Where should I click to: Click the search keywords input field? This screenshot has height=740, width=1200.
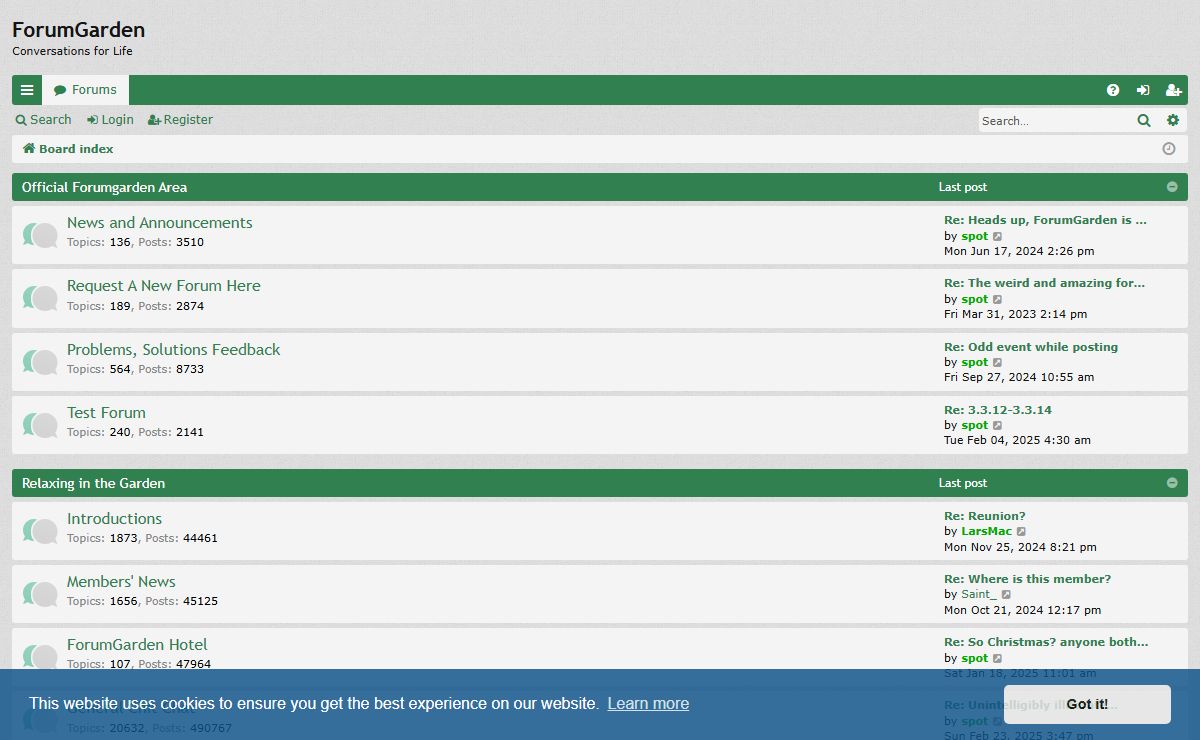point(1053,121)
